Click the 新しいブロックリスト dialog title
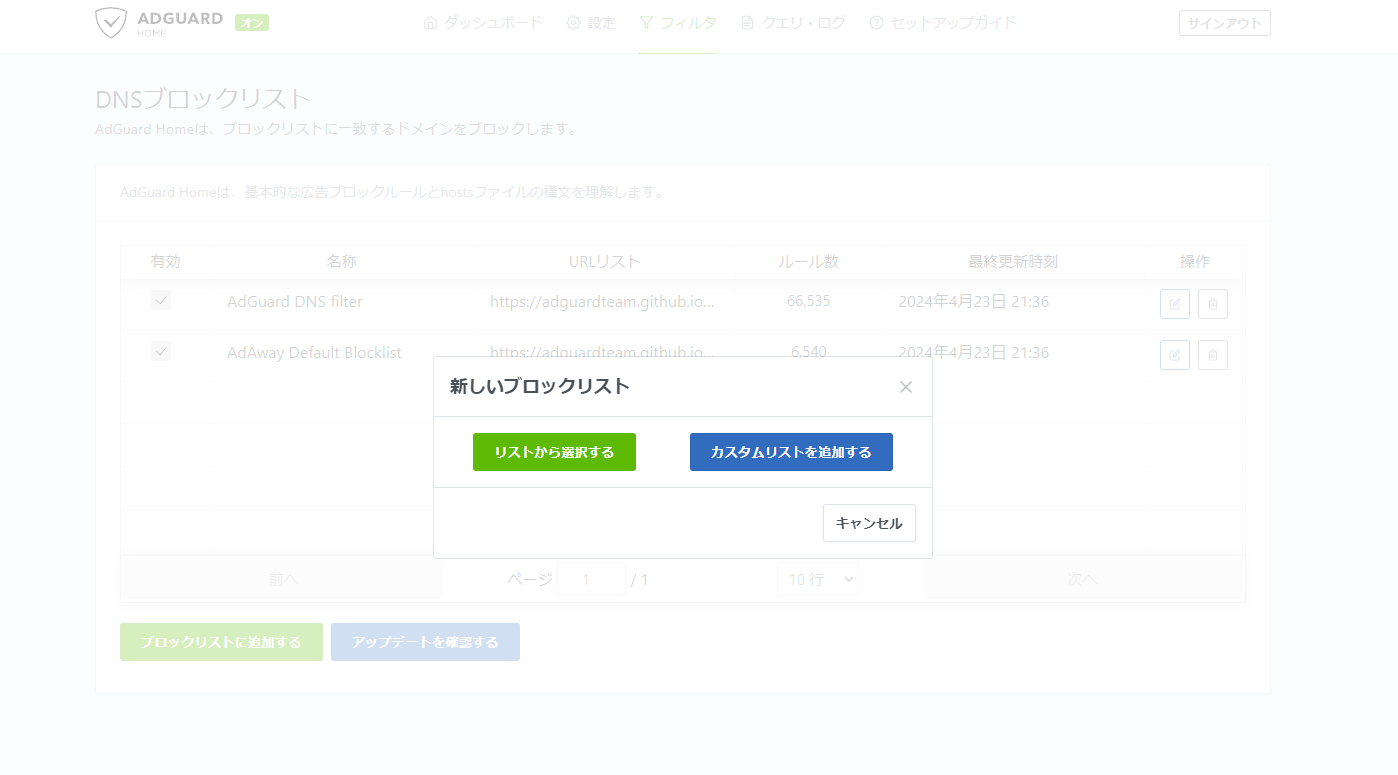This screenshot has width=1398, height=775. tap(539, 386)
